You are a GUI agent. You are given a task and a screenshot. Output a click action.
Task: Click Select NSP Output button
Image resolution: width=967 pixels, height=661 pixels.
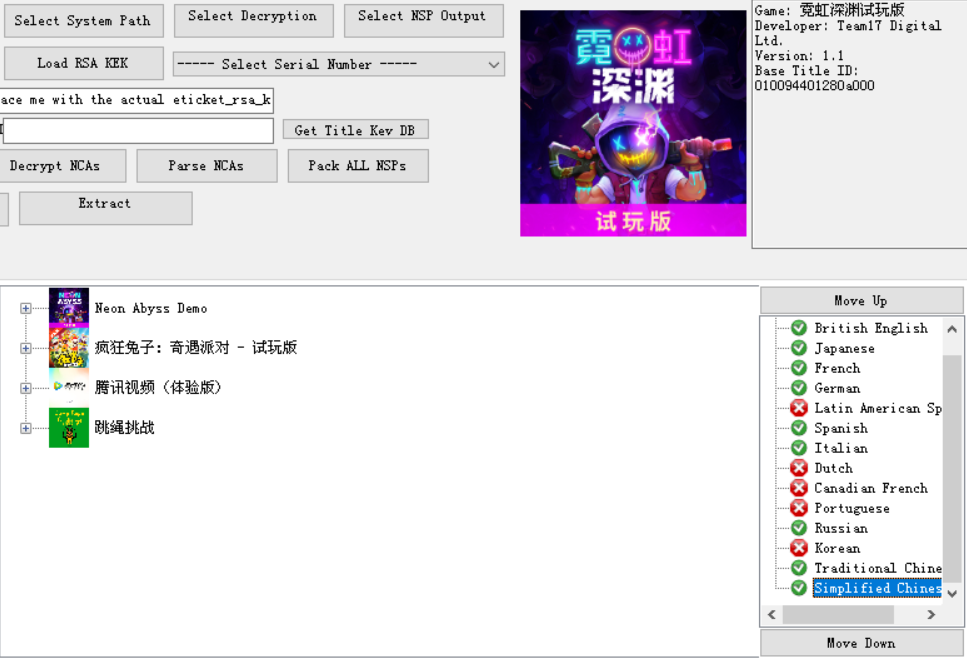coord(424,21)
